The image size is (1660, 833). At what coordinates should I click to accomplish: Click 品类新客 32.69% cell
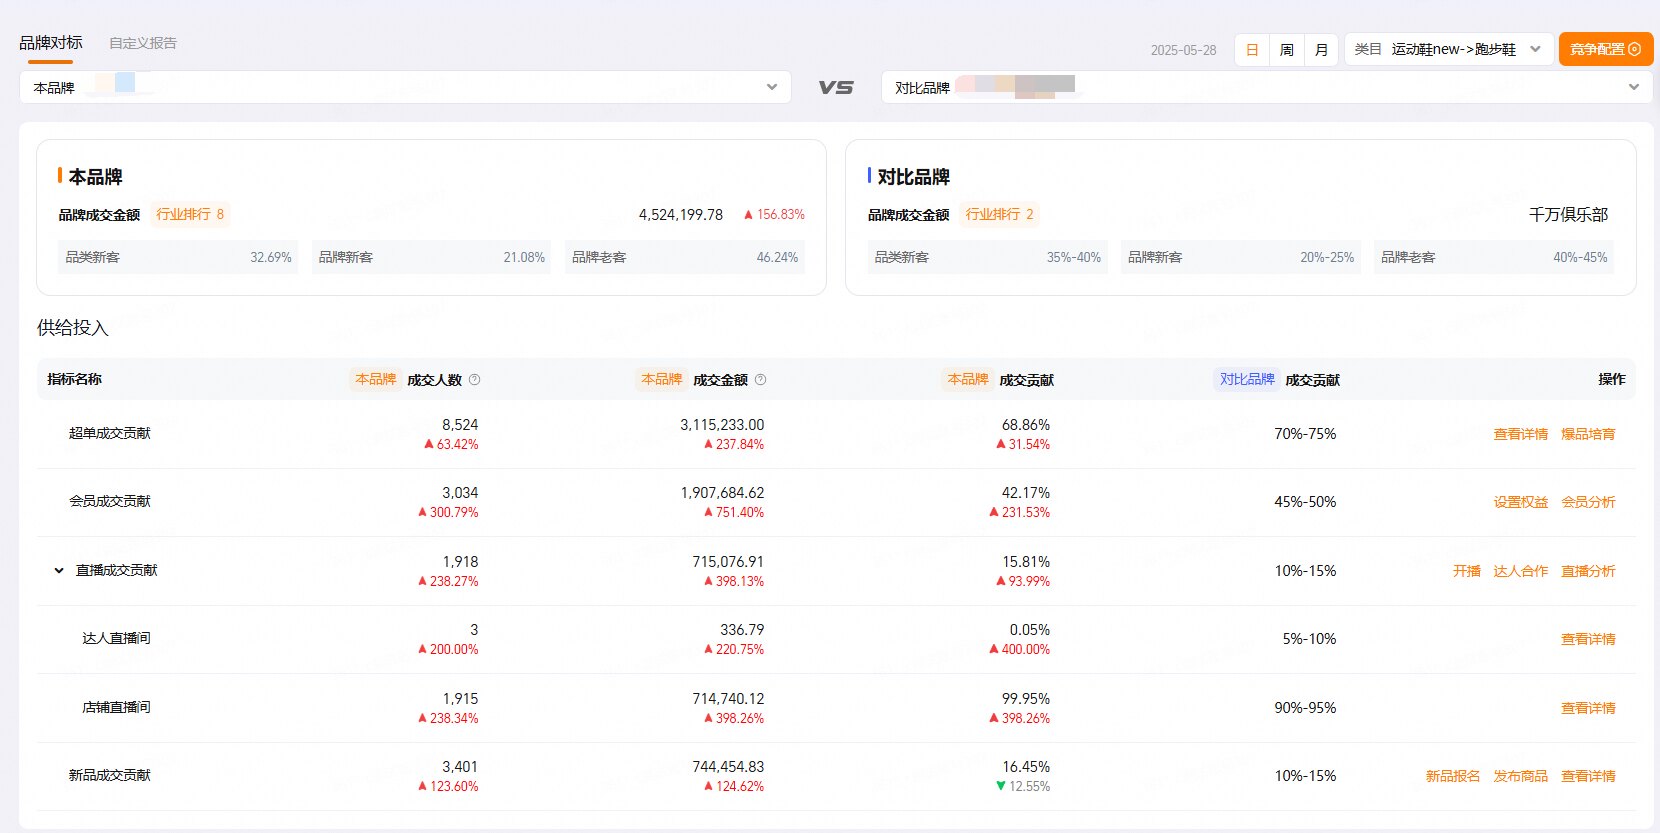[x=179, y=257]
